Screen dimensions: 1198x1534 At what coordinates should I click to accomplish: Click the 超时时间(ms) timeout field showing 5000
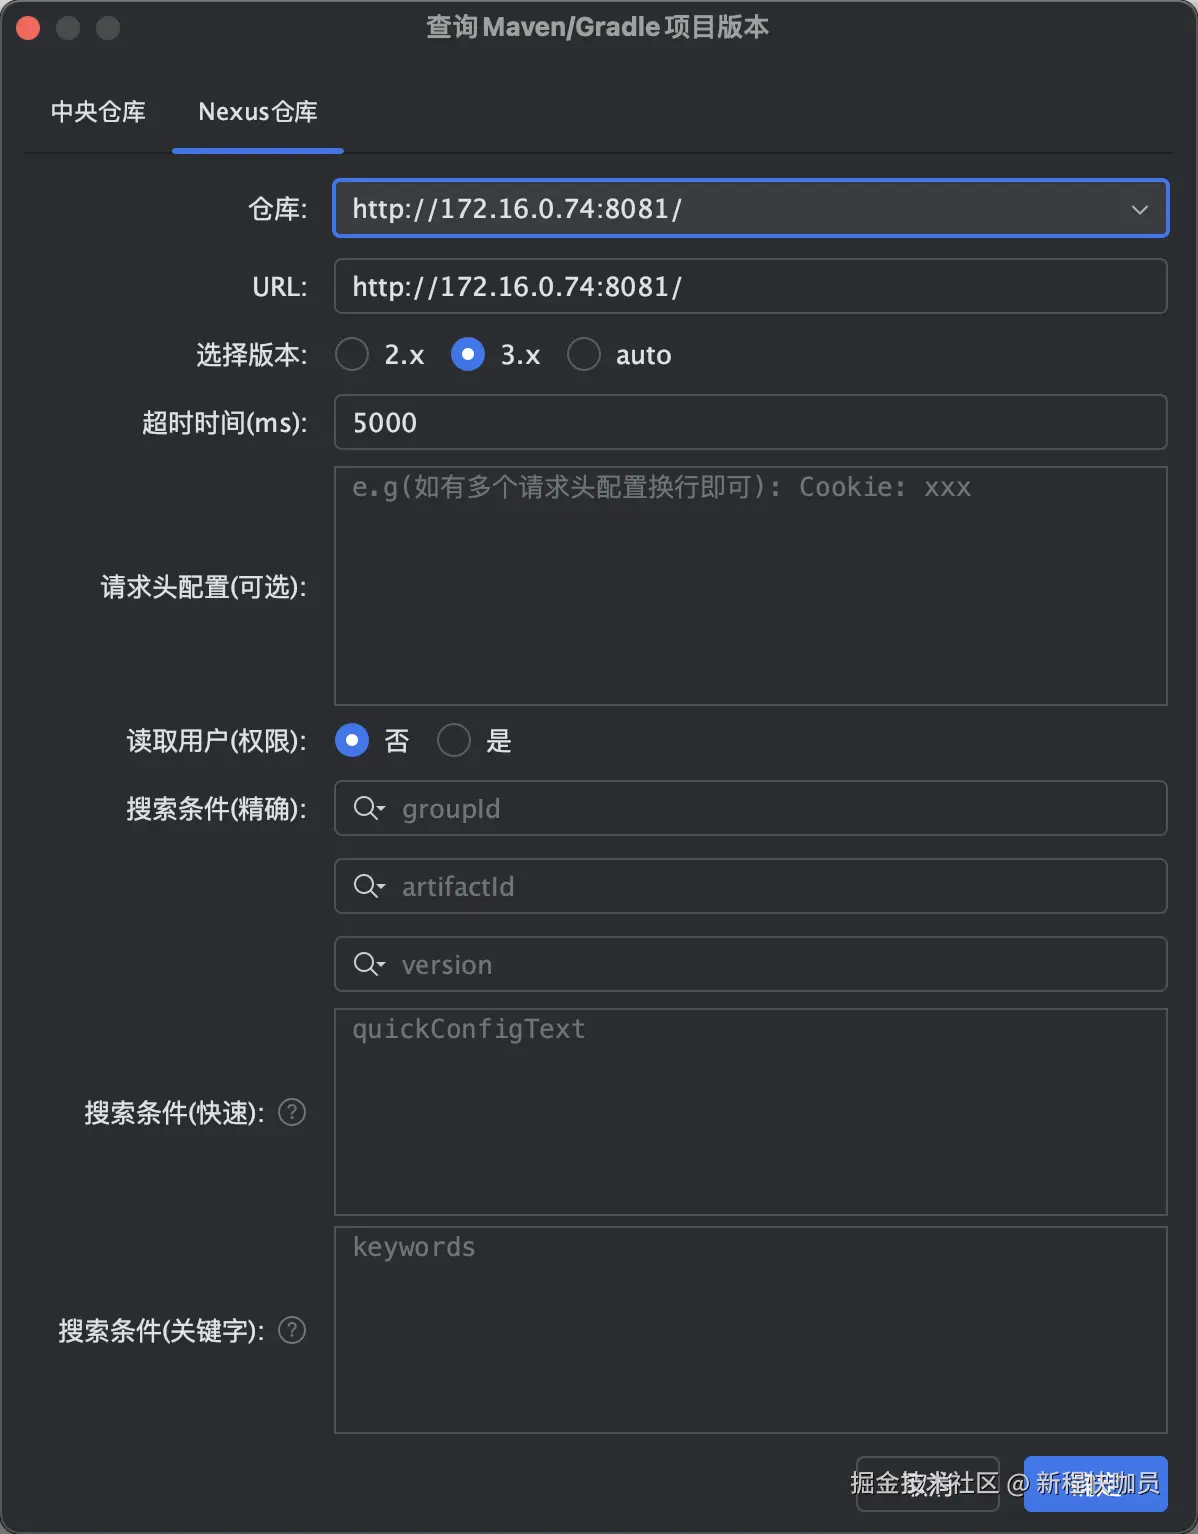point(750,422)
